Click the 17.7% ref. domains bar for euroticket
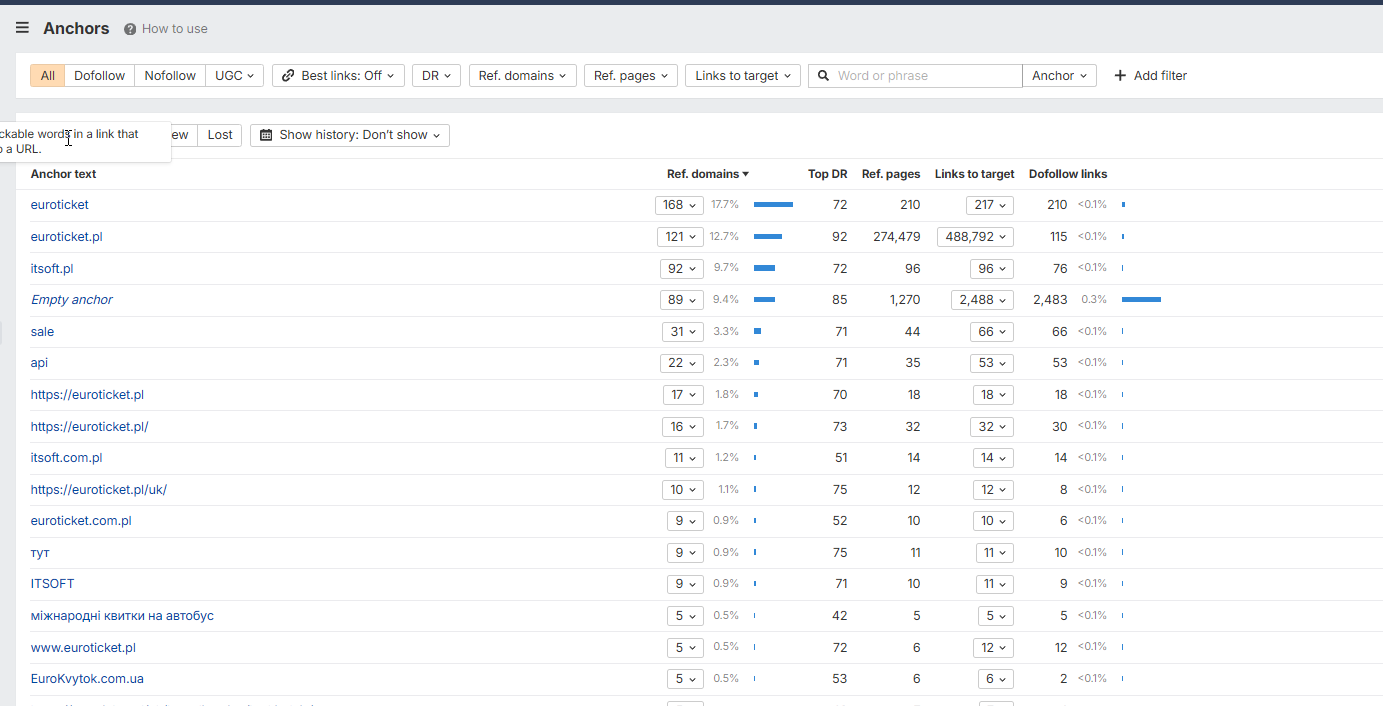 coord(773,205)
